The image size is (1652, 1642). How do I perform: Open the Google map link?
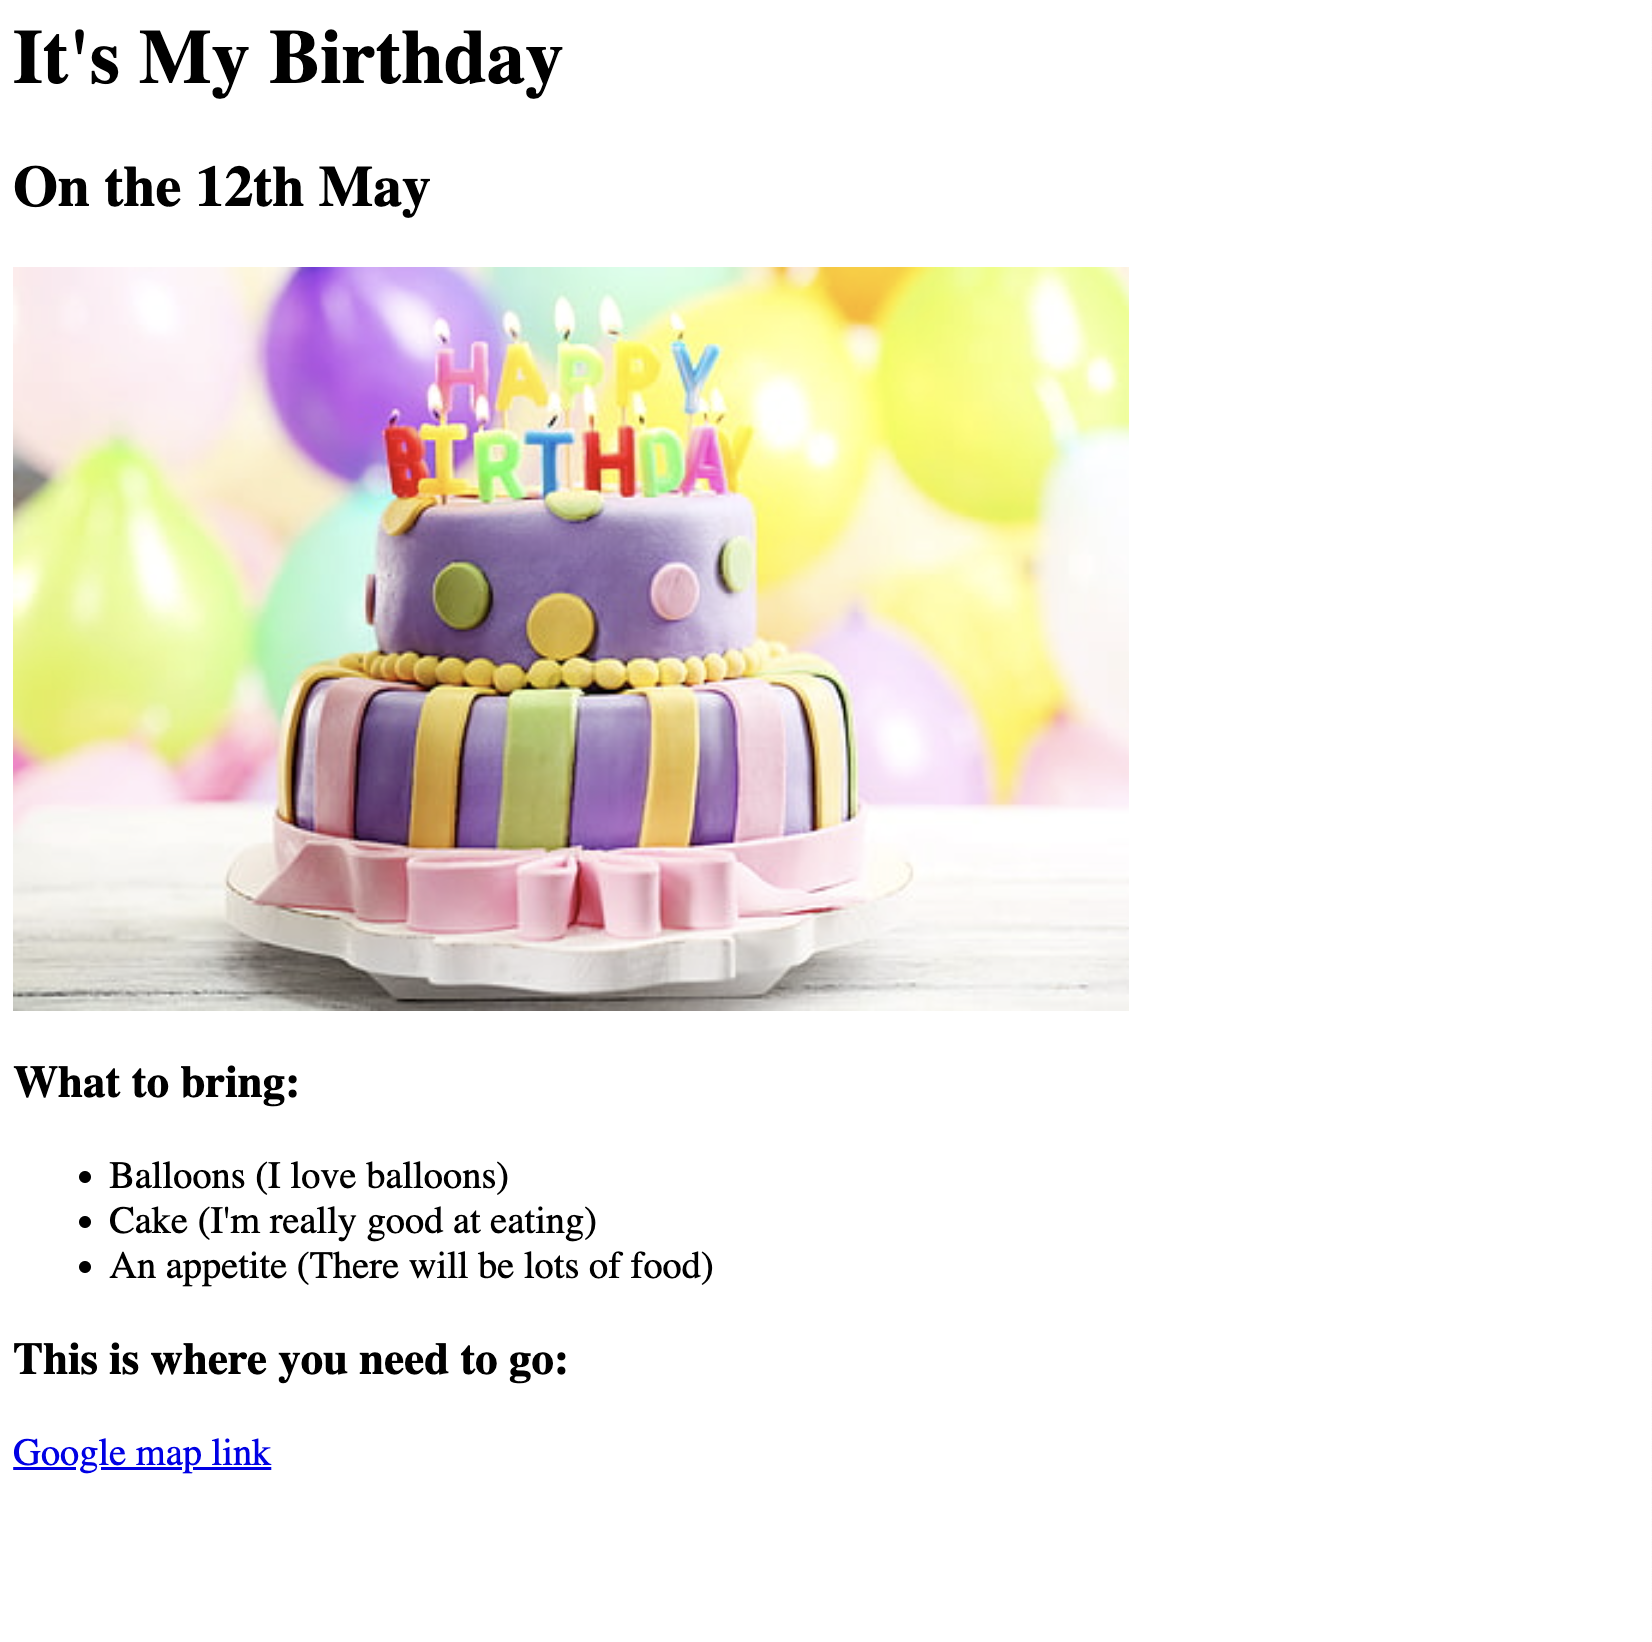click(141, 1453)
